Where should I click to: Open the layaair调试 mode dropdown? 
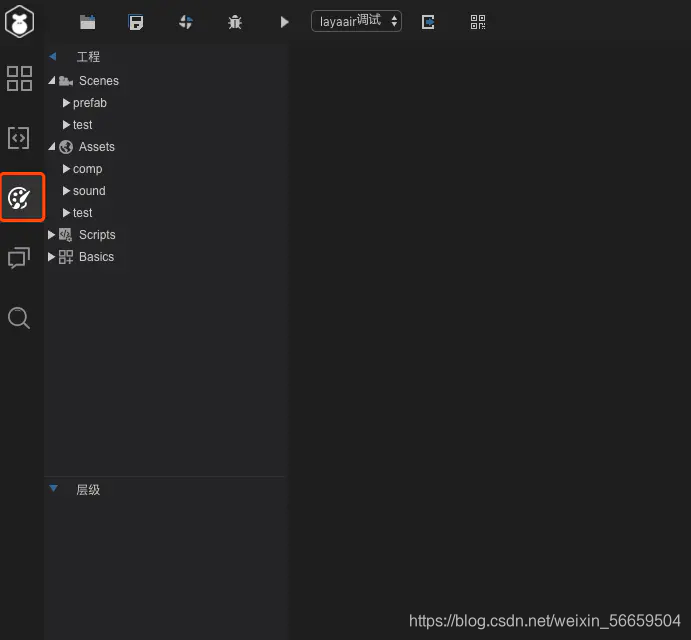click(x=356, y=21)
